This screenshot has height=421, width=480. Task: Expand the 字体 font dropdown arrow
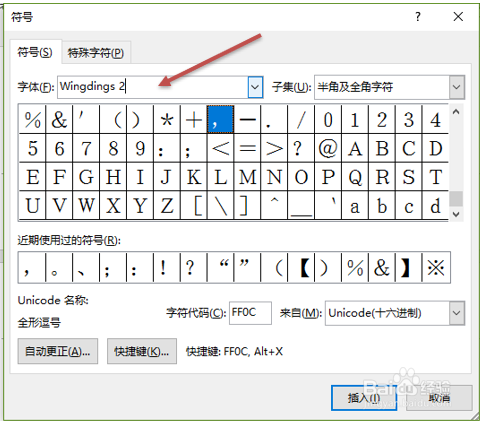click(x=255, y=87)
